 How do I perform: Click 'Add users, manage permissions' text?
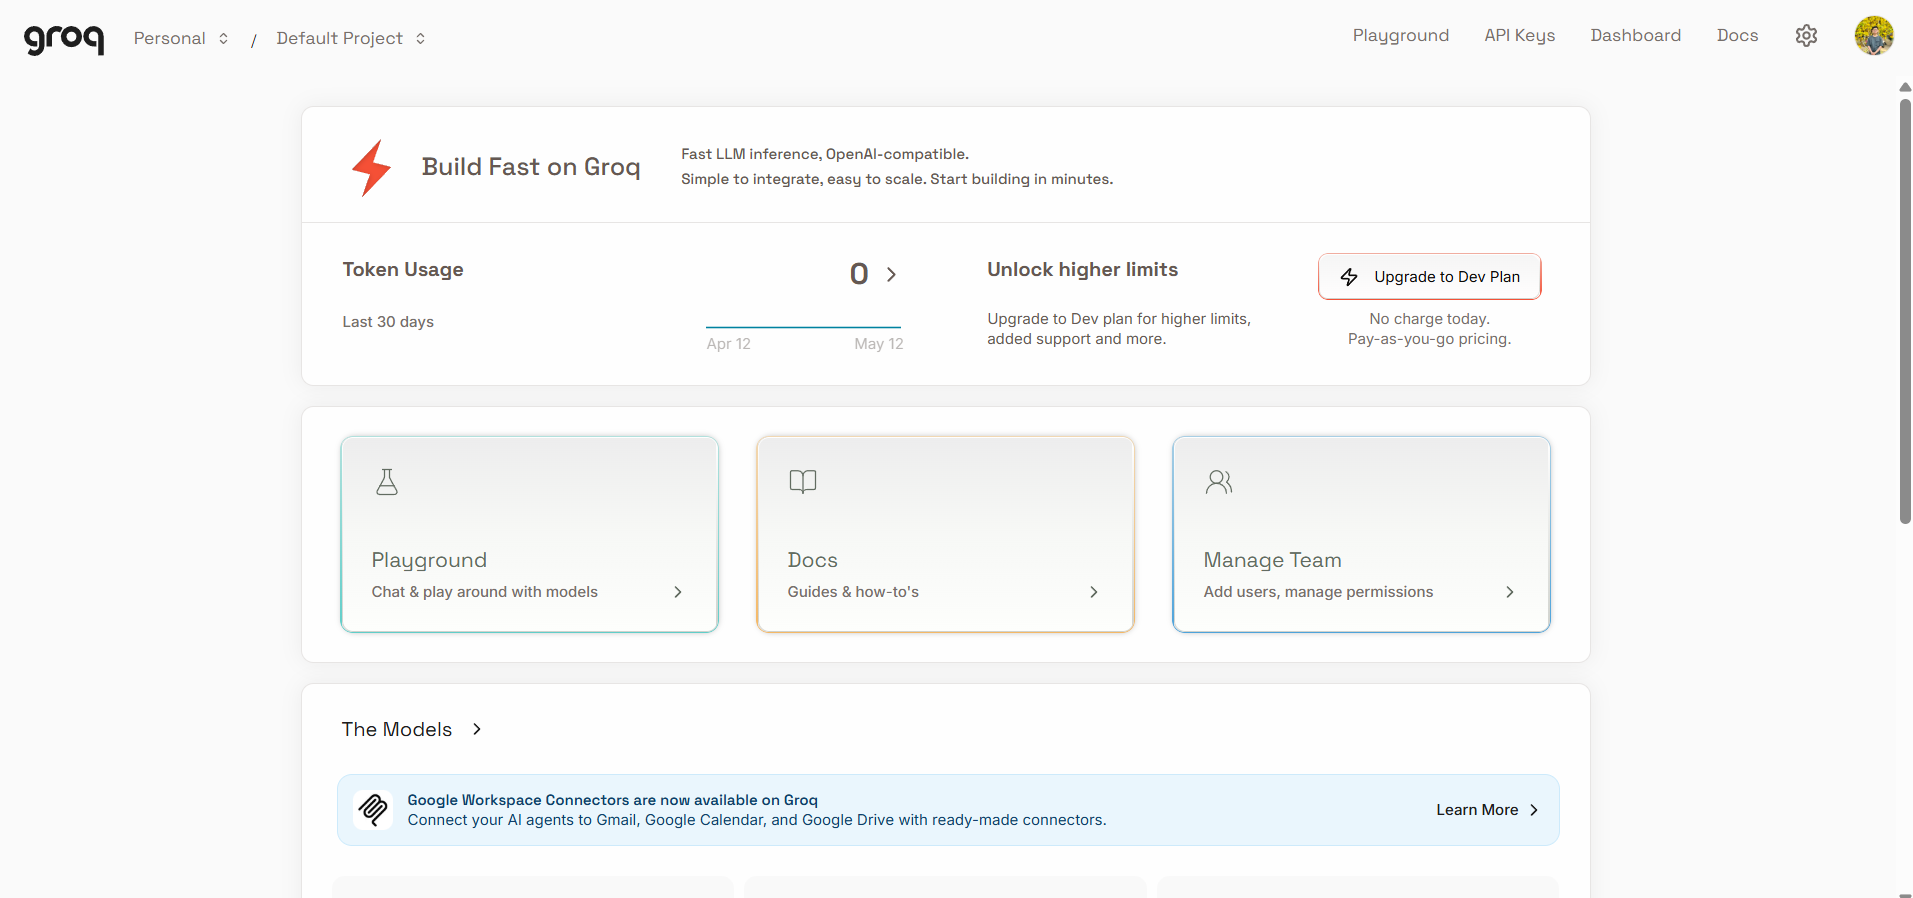[x=1318, y=592]
